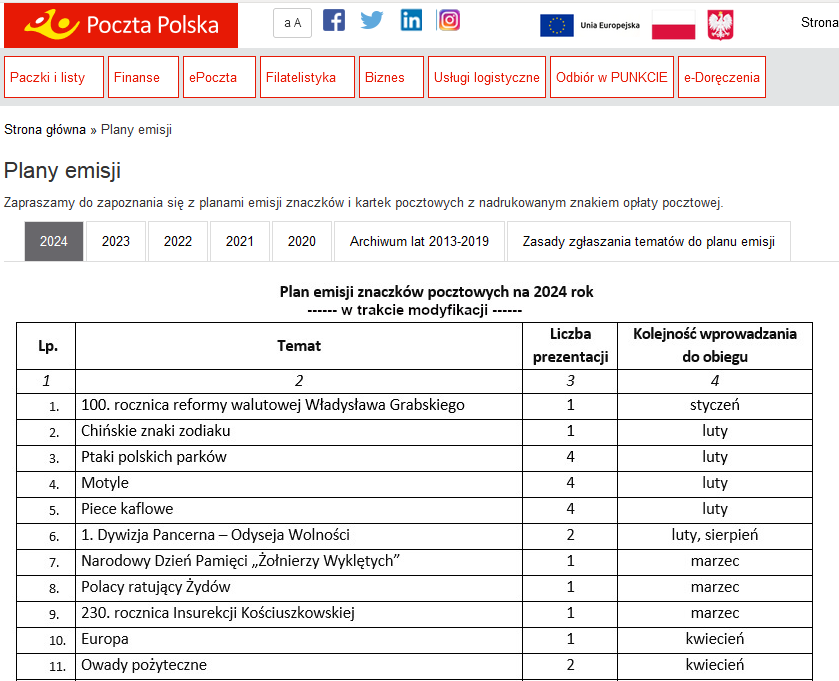Screen dimensions: 839x681
Task: Click the Polish flag icon
Action: 673,26
